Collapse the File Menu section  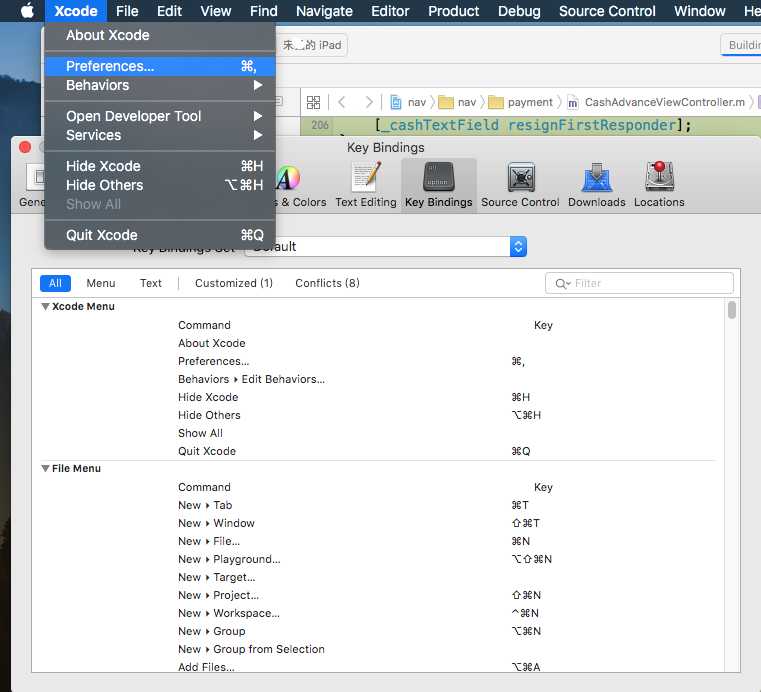click(45, 469)
